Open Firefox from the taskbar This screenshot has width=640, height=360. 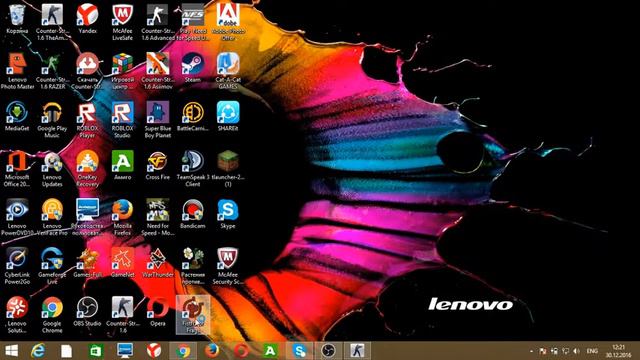212,351
